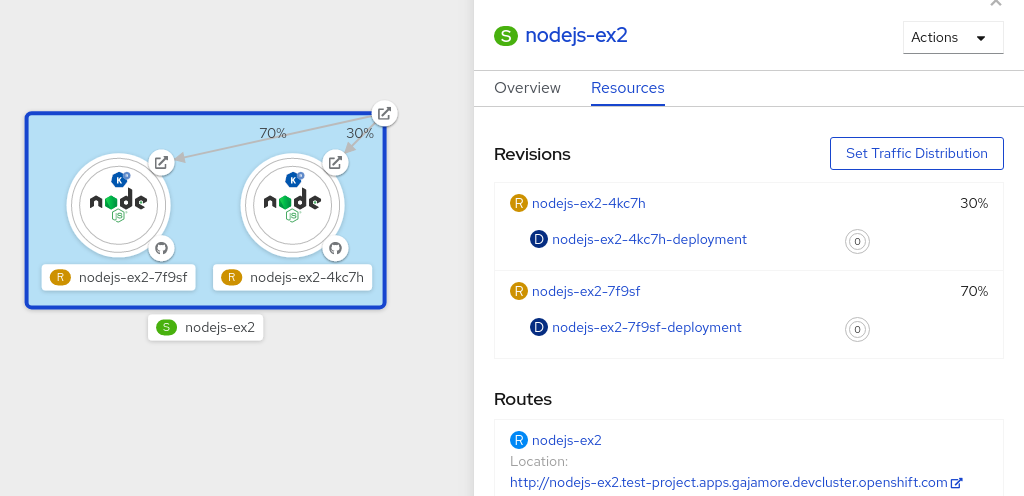Click GitHub source icon on nodejs-ex2-4kc7h node

point(336,247)
